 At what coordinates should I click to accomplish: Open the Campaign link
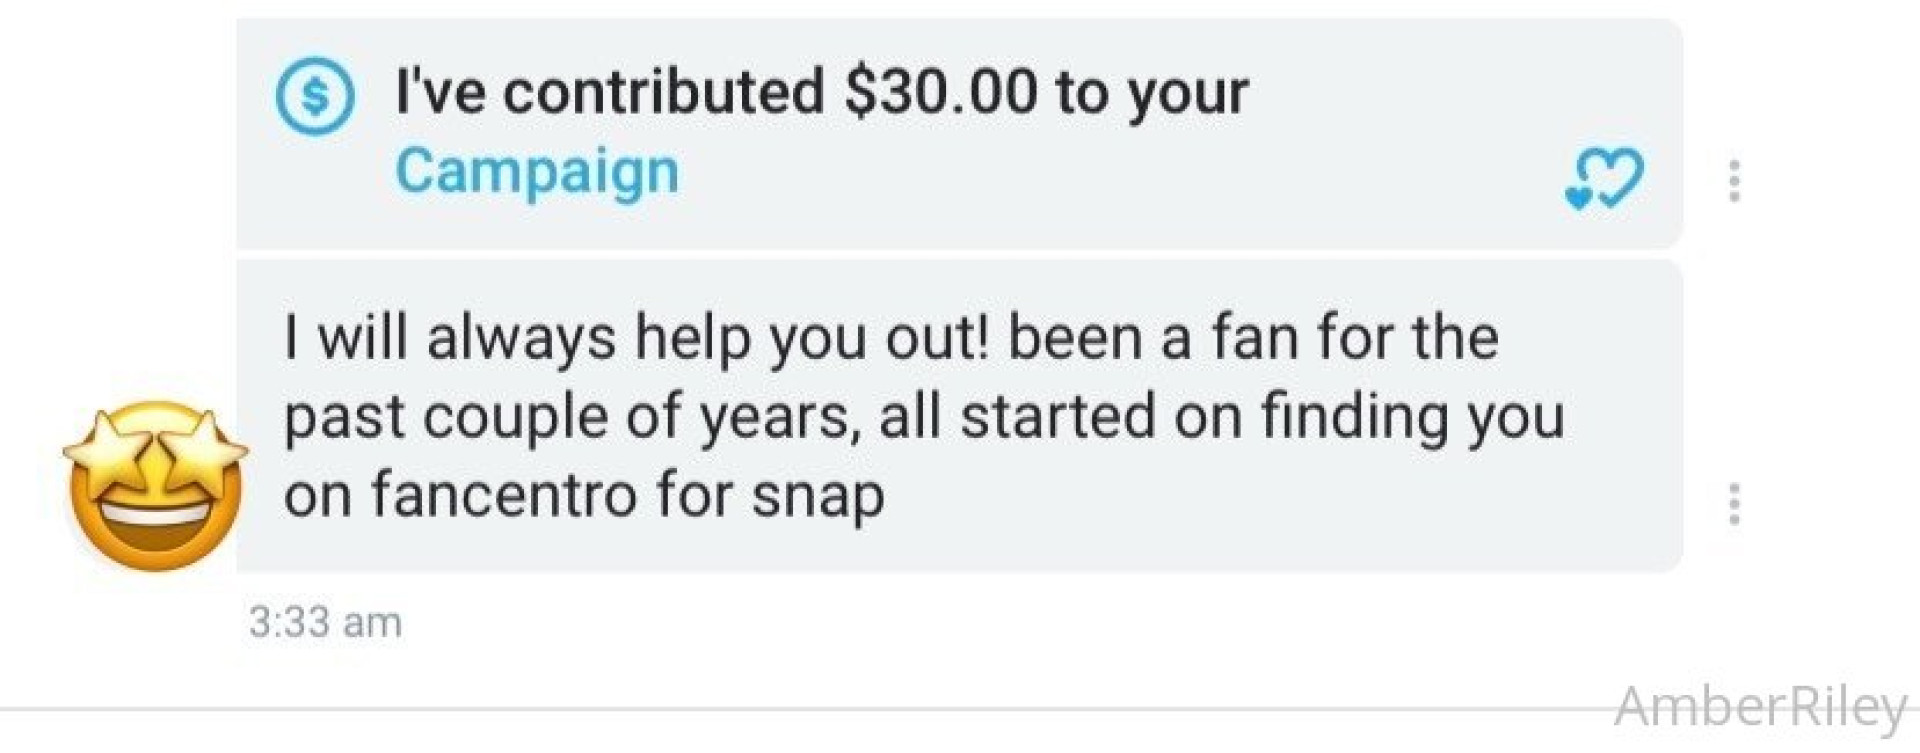click(x=537, y=171)
